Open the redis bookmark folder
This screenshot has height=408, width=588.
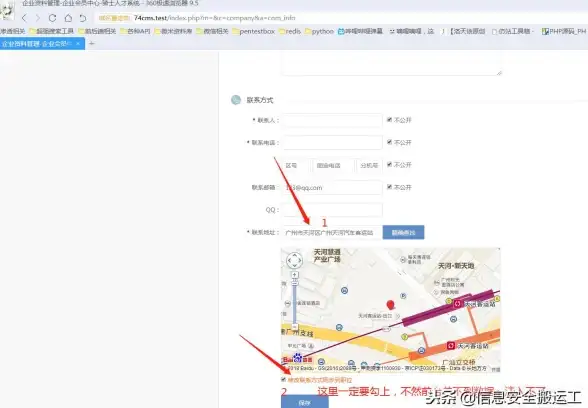pyautogui.click(x=290, y=32)
